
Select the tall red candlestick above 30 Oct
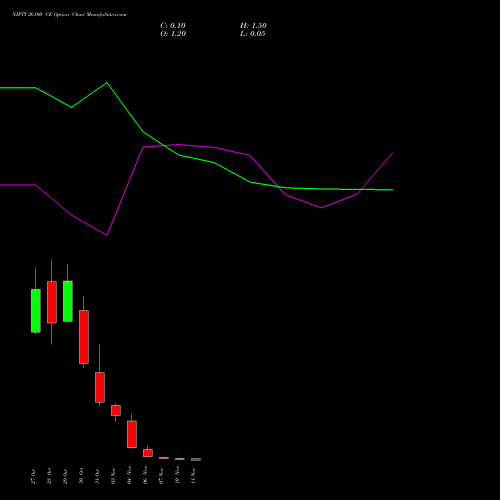pyautogui.click(x=84, y=337)
